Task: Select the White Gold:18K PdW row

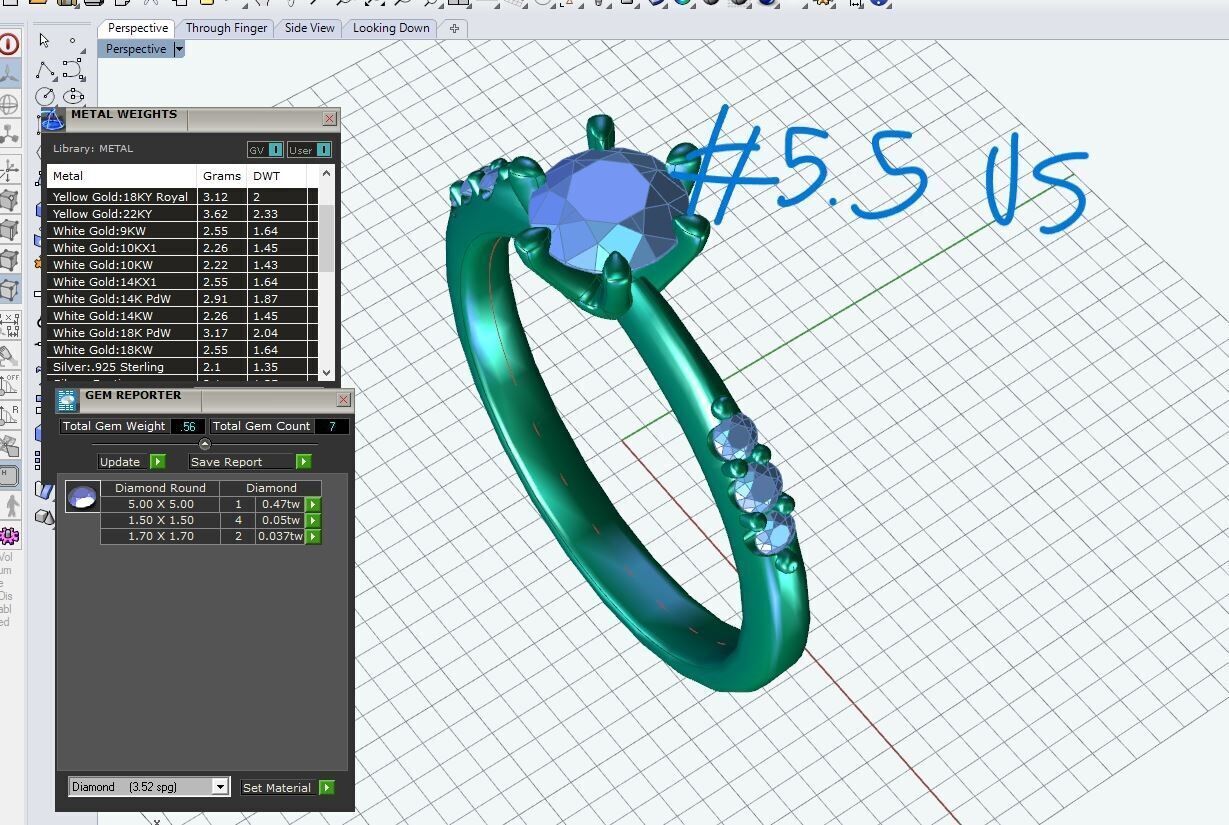Action: pos(182,333)
